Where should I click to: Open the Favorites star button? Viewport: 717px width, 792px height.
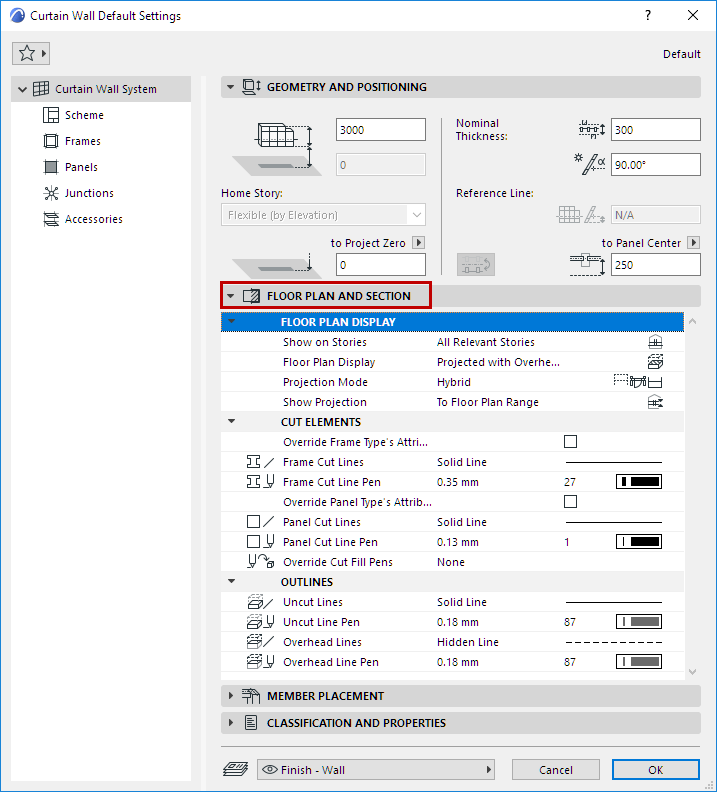(x=31, y=54)
